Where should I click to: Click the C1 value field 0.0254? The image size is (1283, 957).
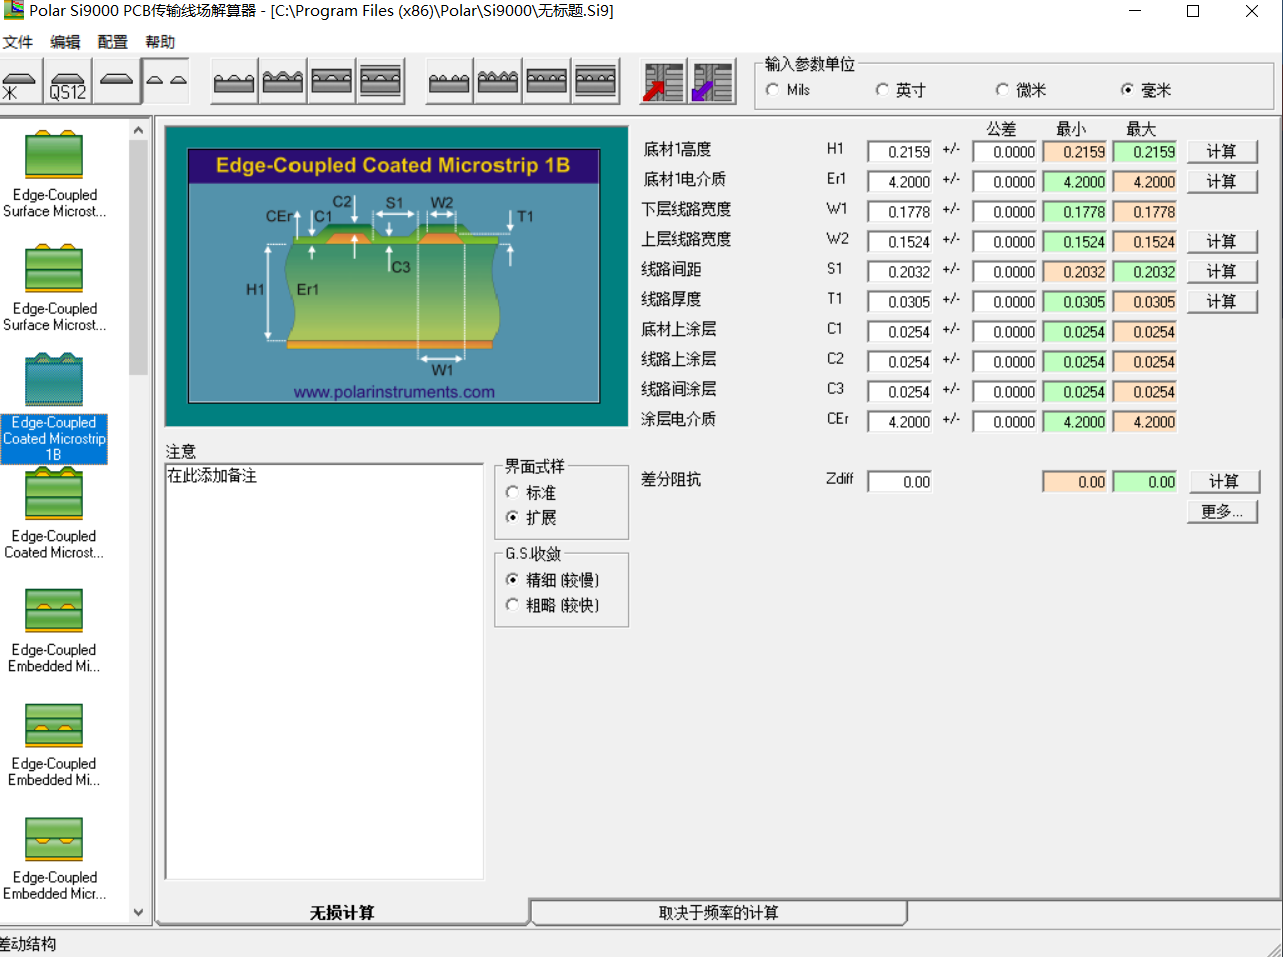click(900, 332)
